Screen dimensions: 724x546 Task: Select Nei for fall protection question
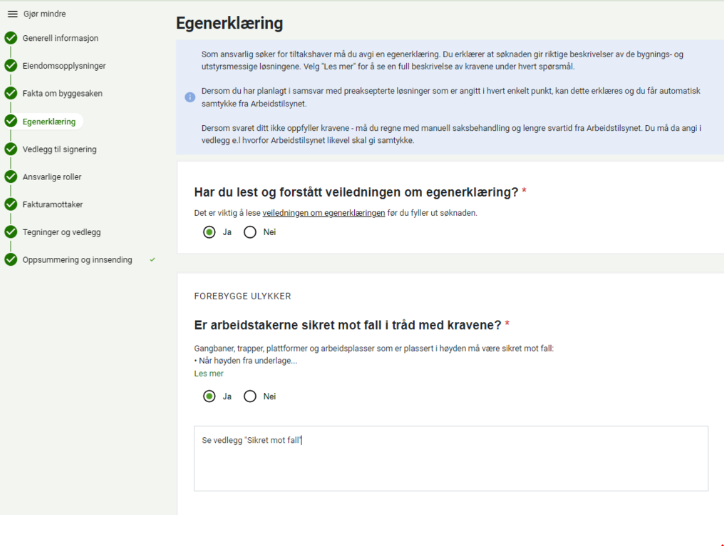[250, 396]
